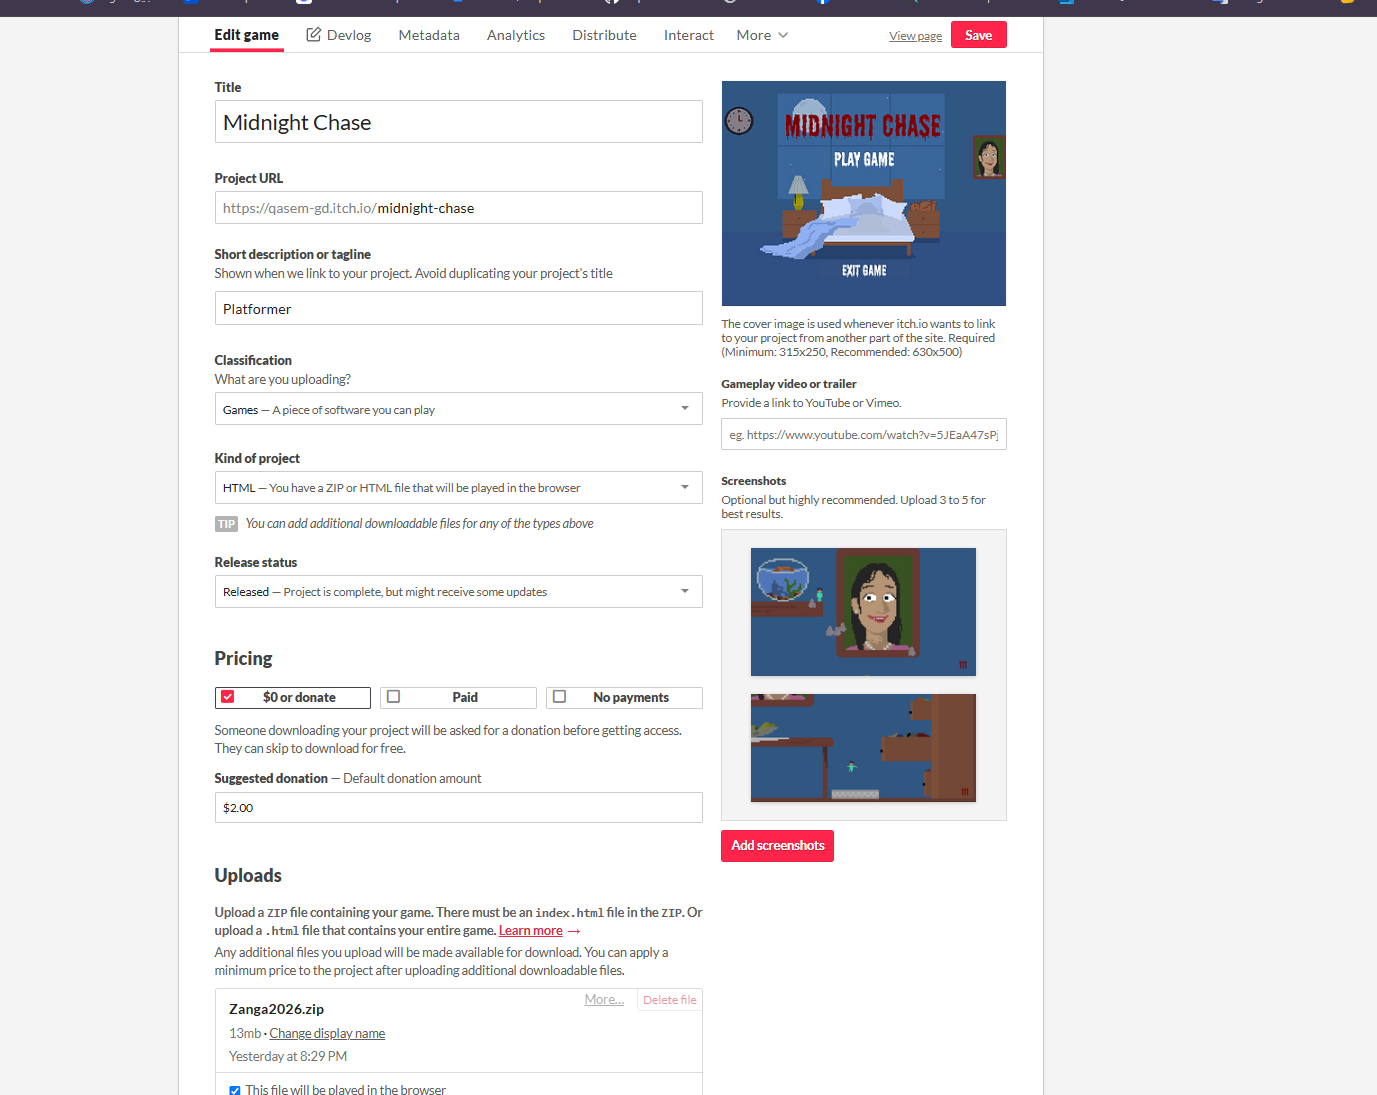This screenshot has height=1095, width=1377.
Task: Select the Paid pricing checkbox
Action: [394, 697]
